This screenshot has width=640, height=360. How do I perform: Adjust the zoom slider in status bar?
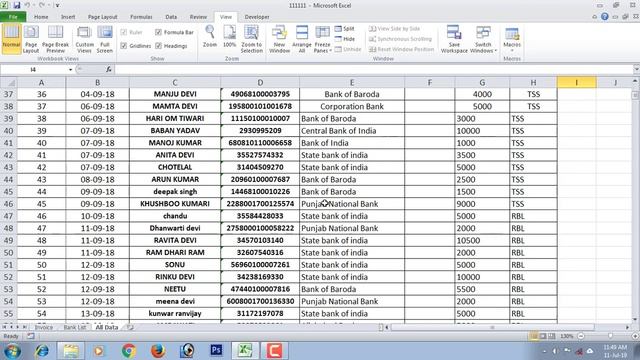610,336
